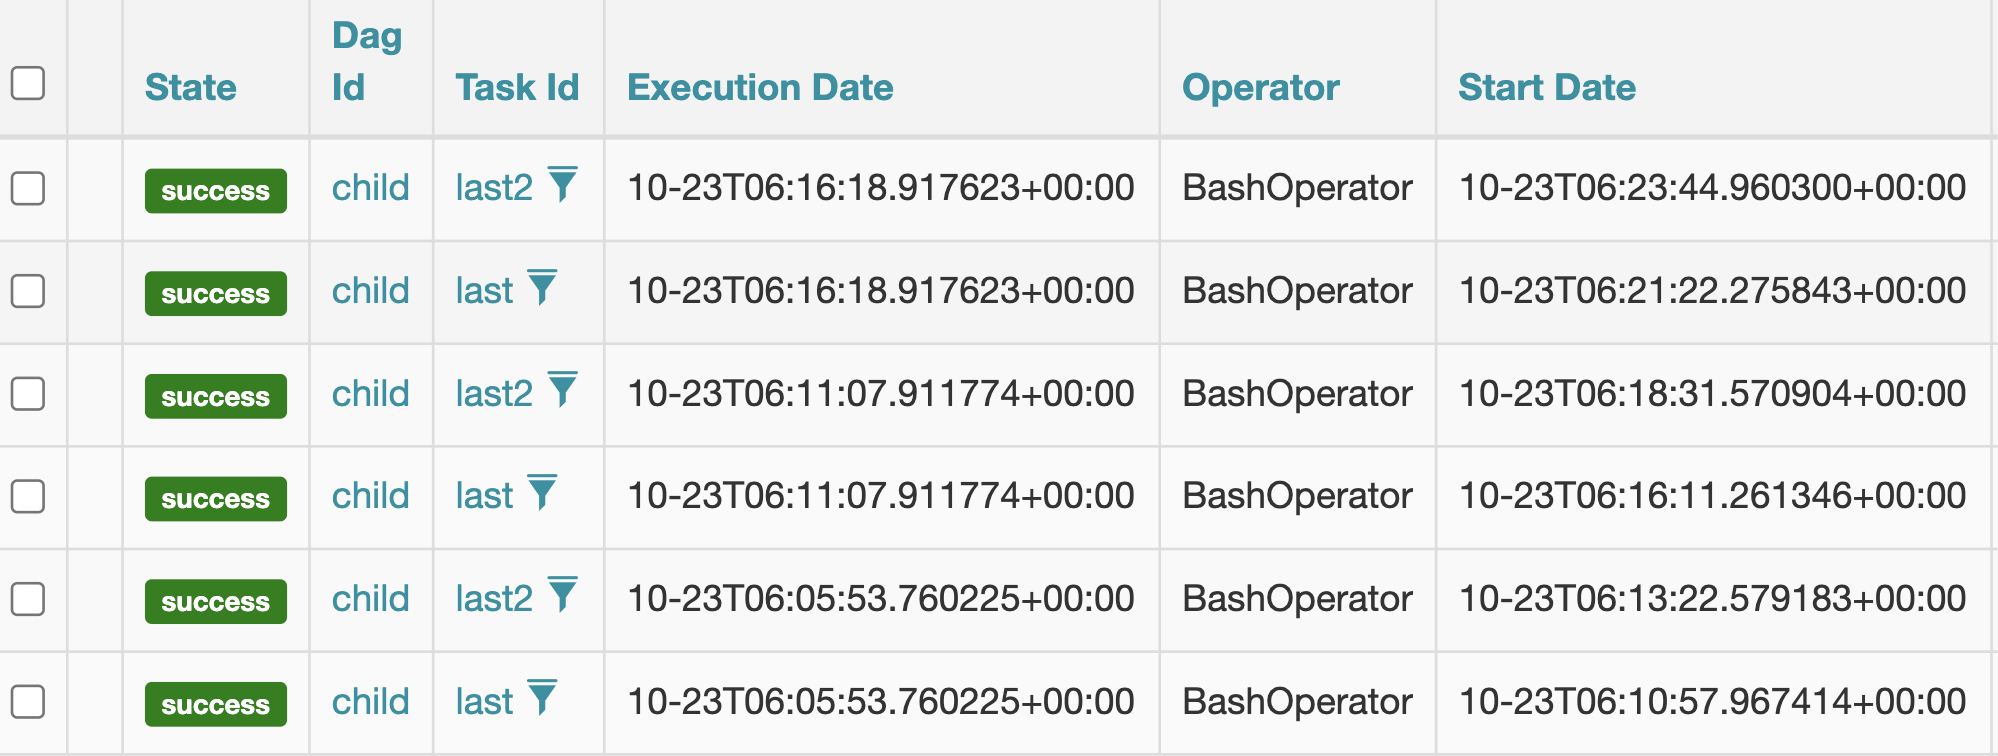Screen dimensions: 1998x756
Task: Click the funnel icon beside last2 in third row
Action: point(565,391)
